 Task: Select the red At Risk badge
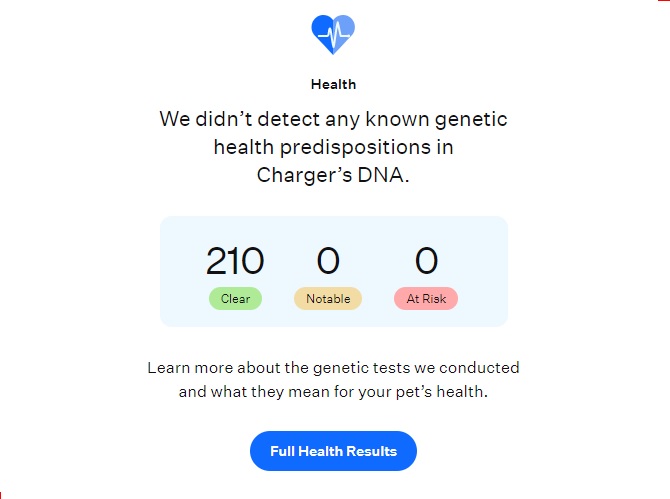(x=426, y=299)
